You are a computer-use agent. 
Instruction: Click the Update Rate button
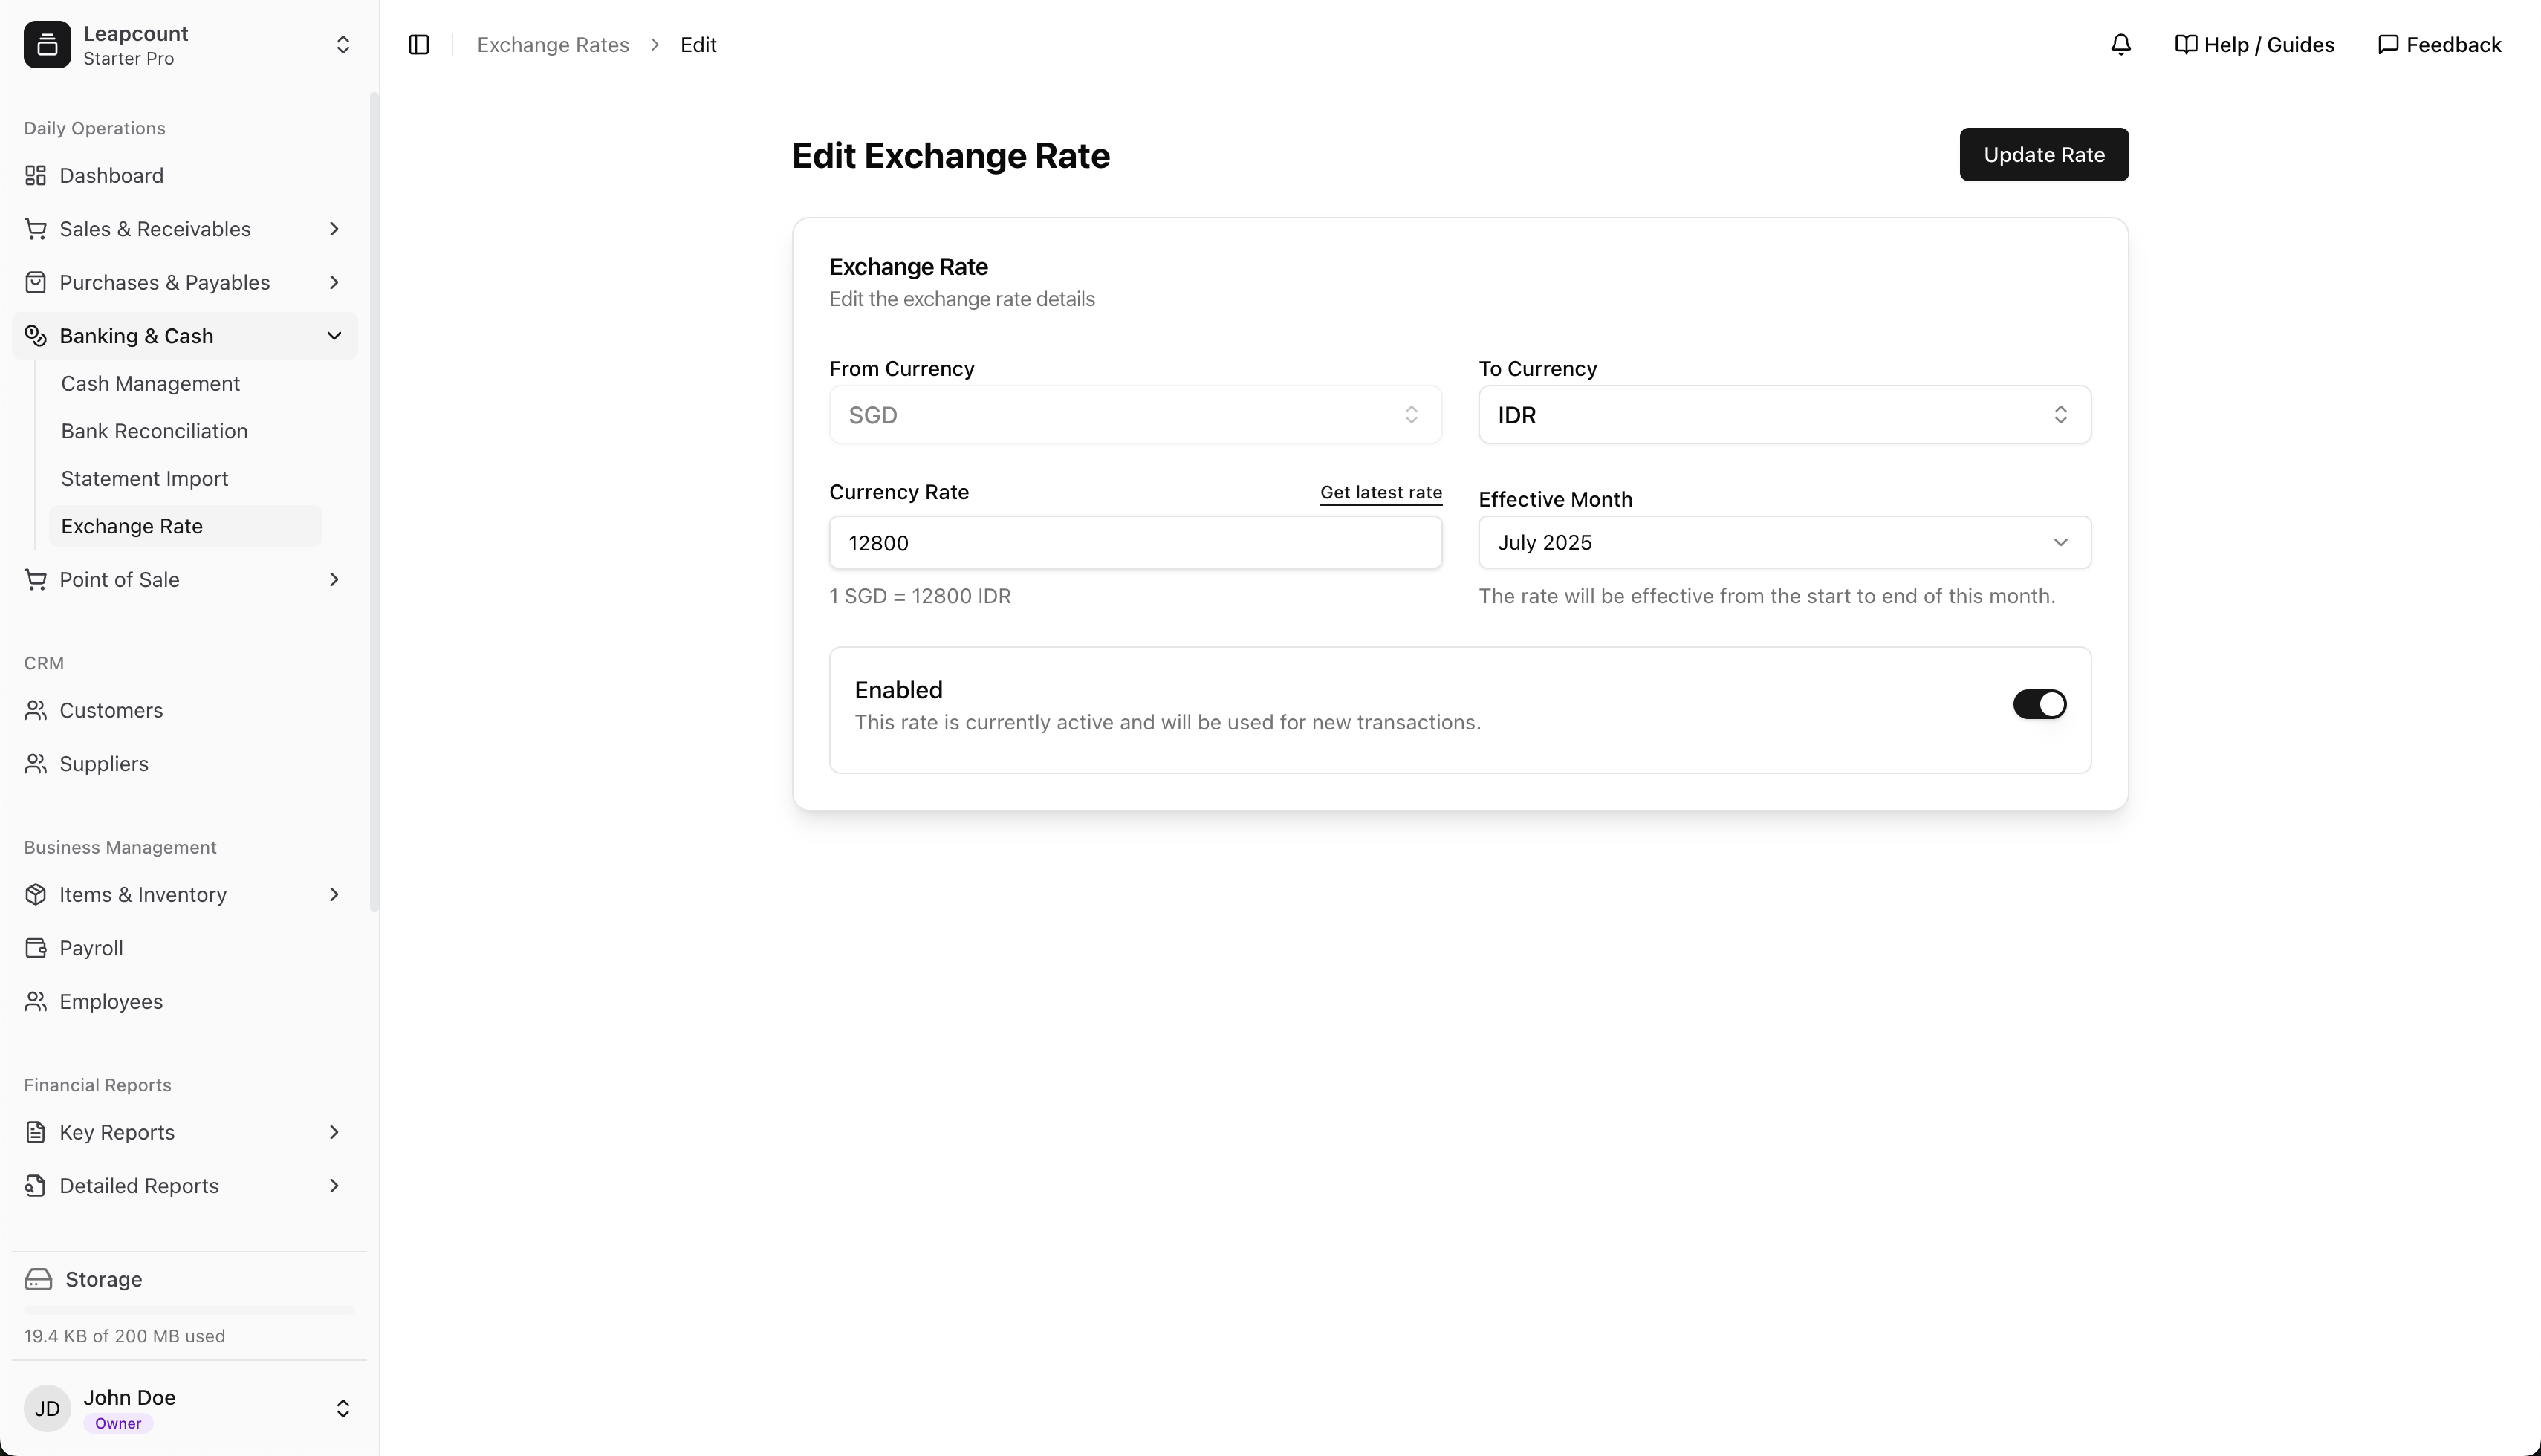2044,155
